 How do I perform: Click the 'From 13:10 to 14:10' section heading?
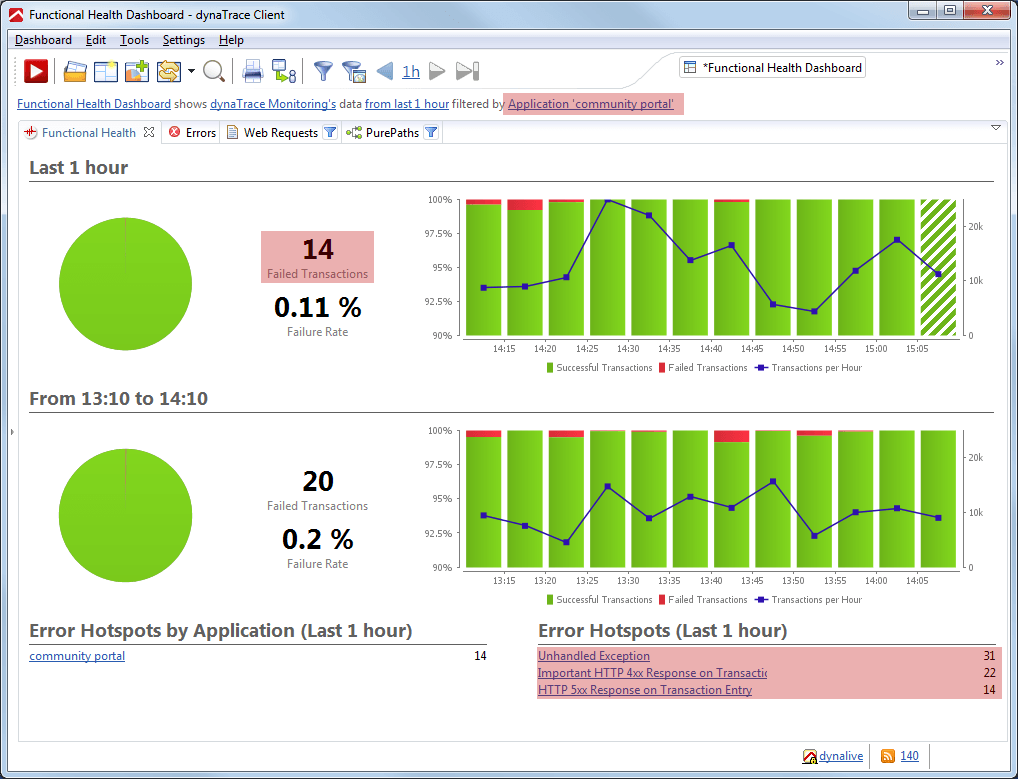pyautogui.click(x=118, y=398)
